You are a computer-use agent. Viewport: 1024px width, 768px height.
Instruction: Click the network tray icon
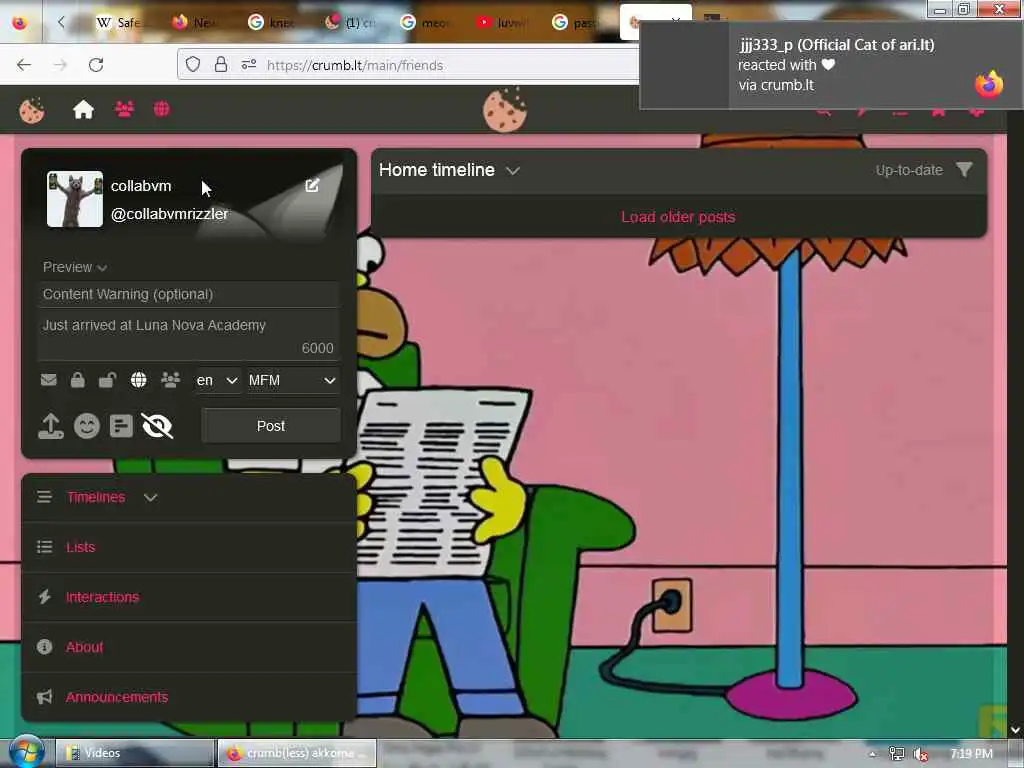[897, 754]
